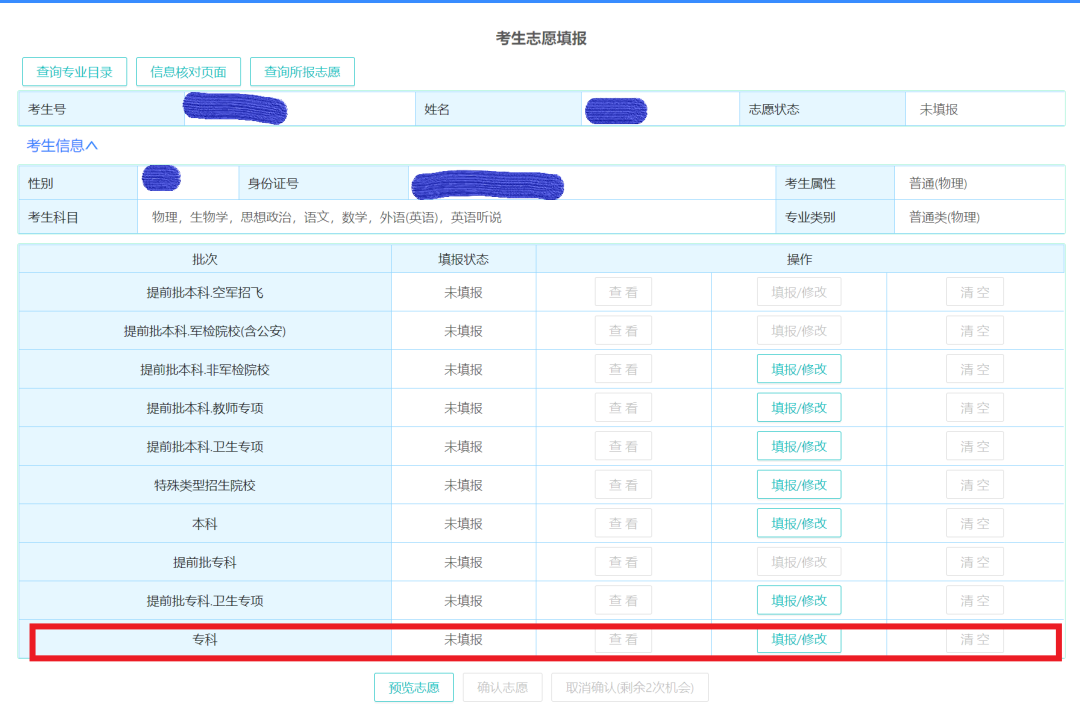The width and height of the screenshot is (1080, 721).
Task: Select the 特殊类型招生院校 batch name
Action: (x=205, y=485)
